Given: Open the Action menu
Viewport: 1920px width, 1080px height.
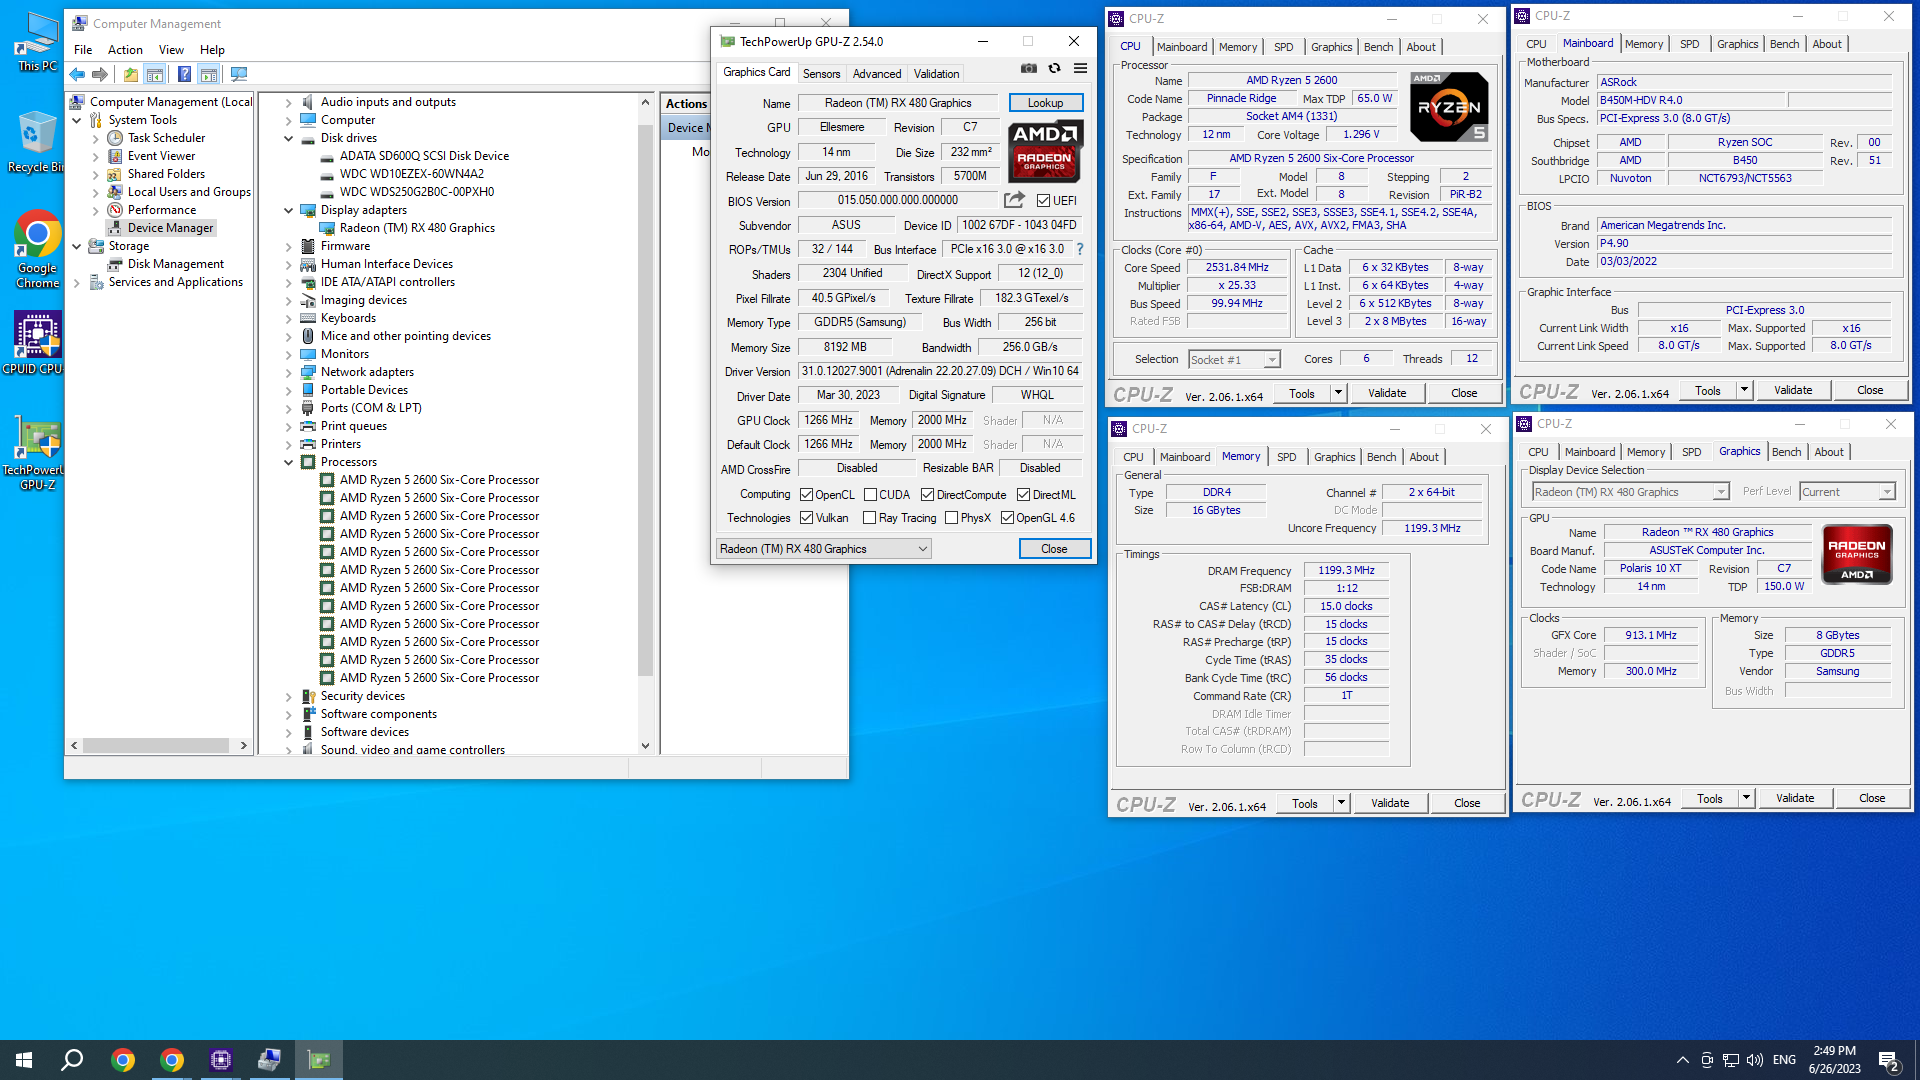Looking at the screenshot, I should tap(125, 49).
